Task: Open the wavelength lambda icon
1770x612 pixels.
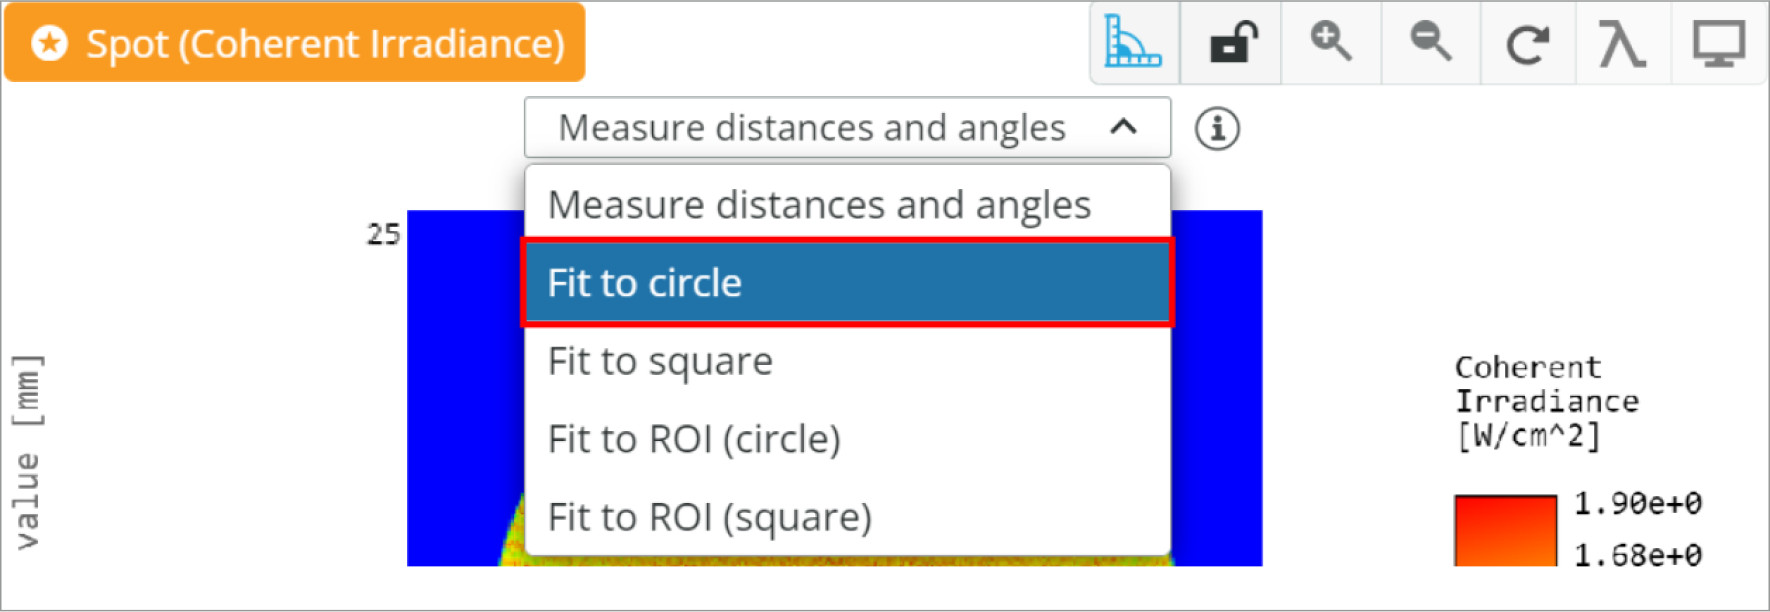Action: (1621, 43)
